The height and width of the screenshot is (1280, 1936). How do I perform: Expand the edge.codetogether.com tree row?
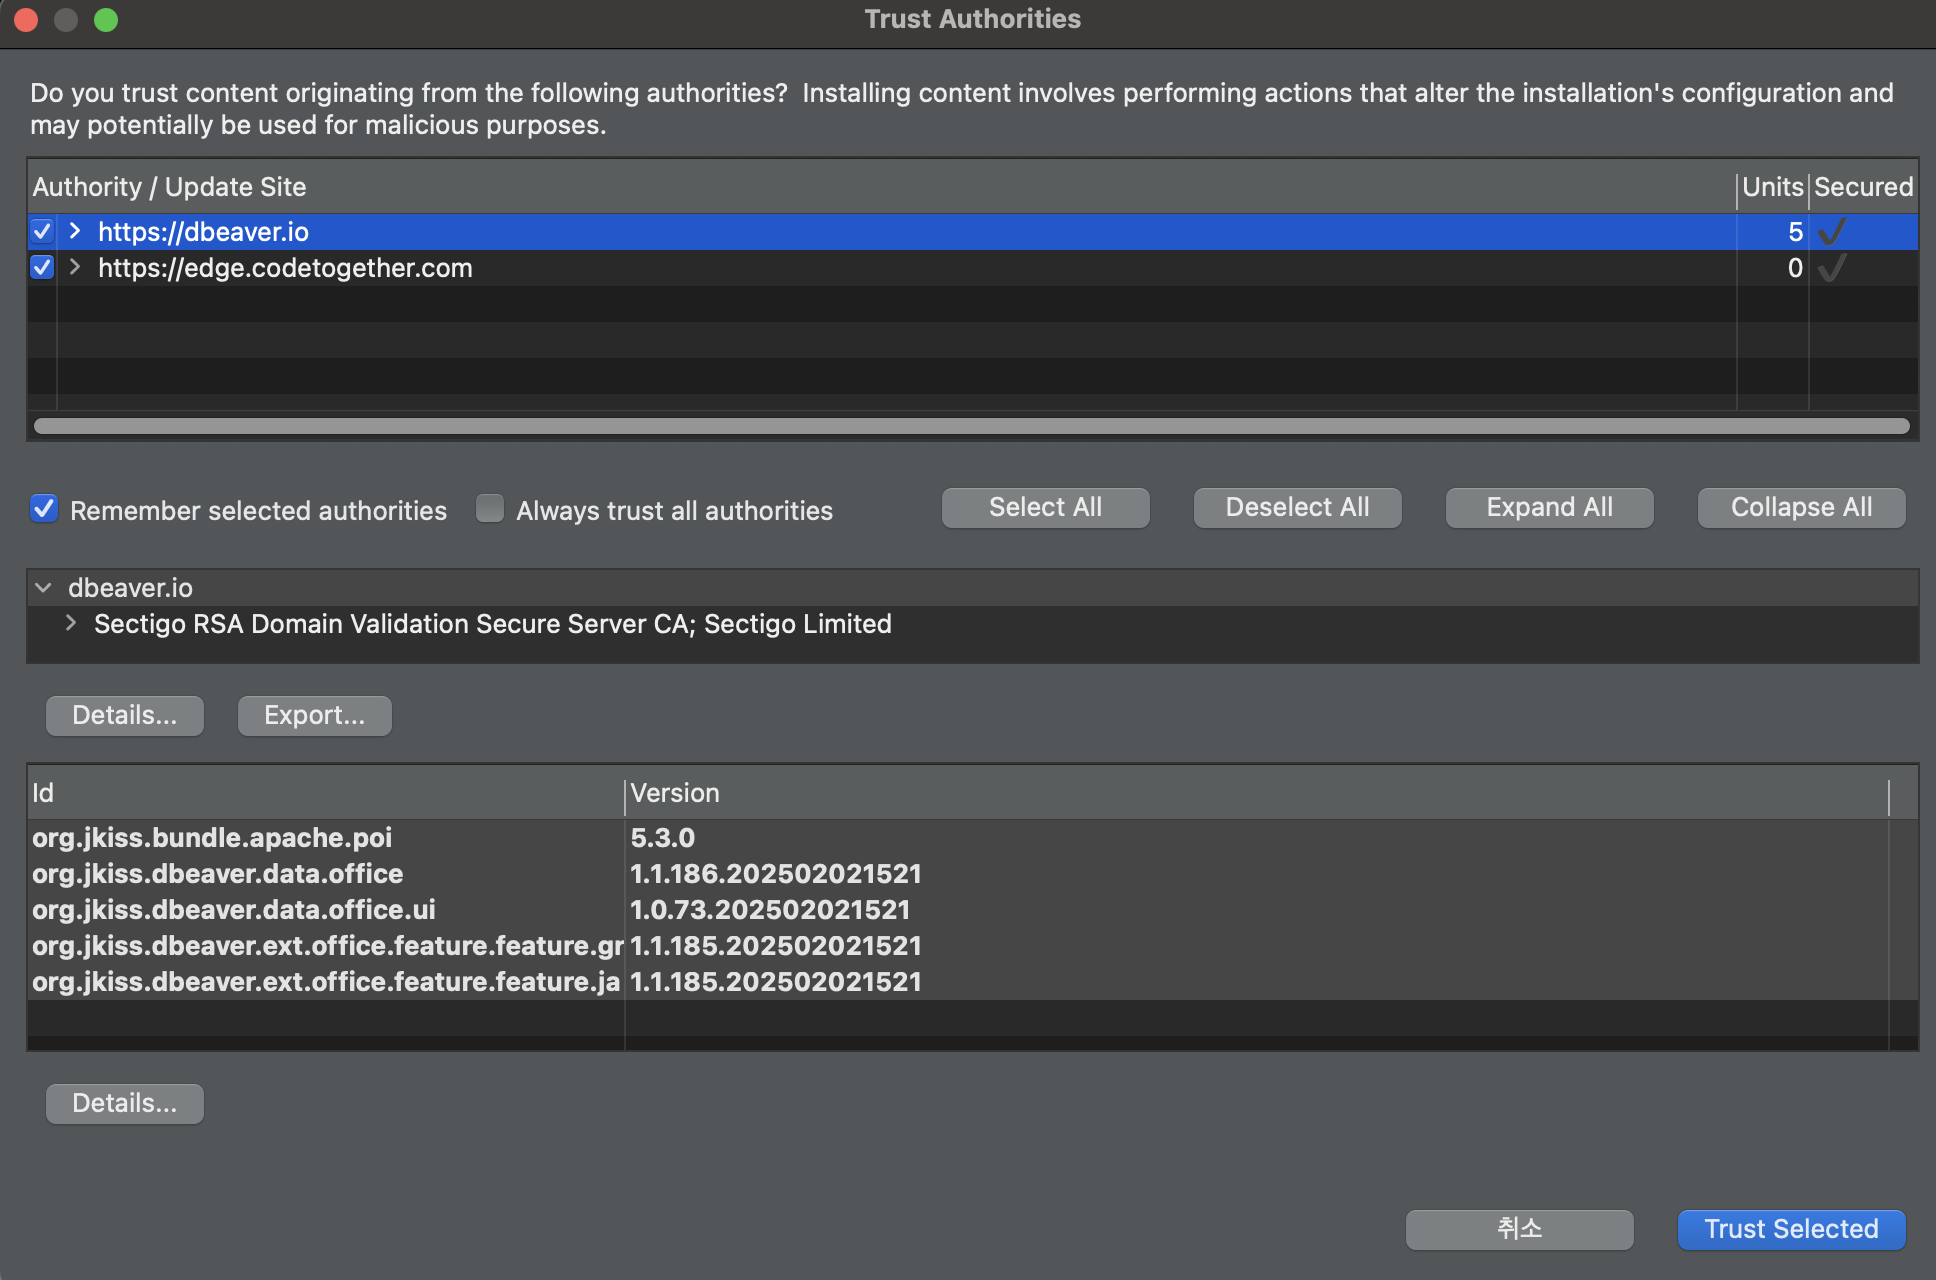[75, 268]
